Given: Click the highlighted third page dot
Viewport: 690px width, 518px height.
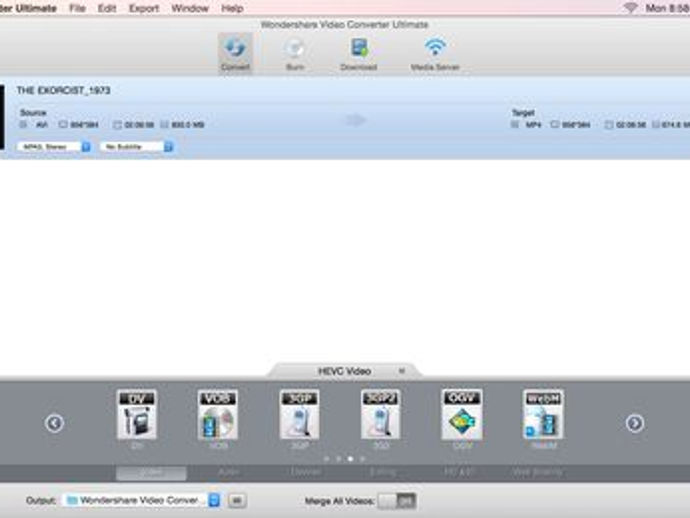Looking at the screenshot, I should [x=350, y=459].
